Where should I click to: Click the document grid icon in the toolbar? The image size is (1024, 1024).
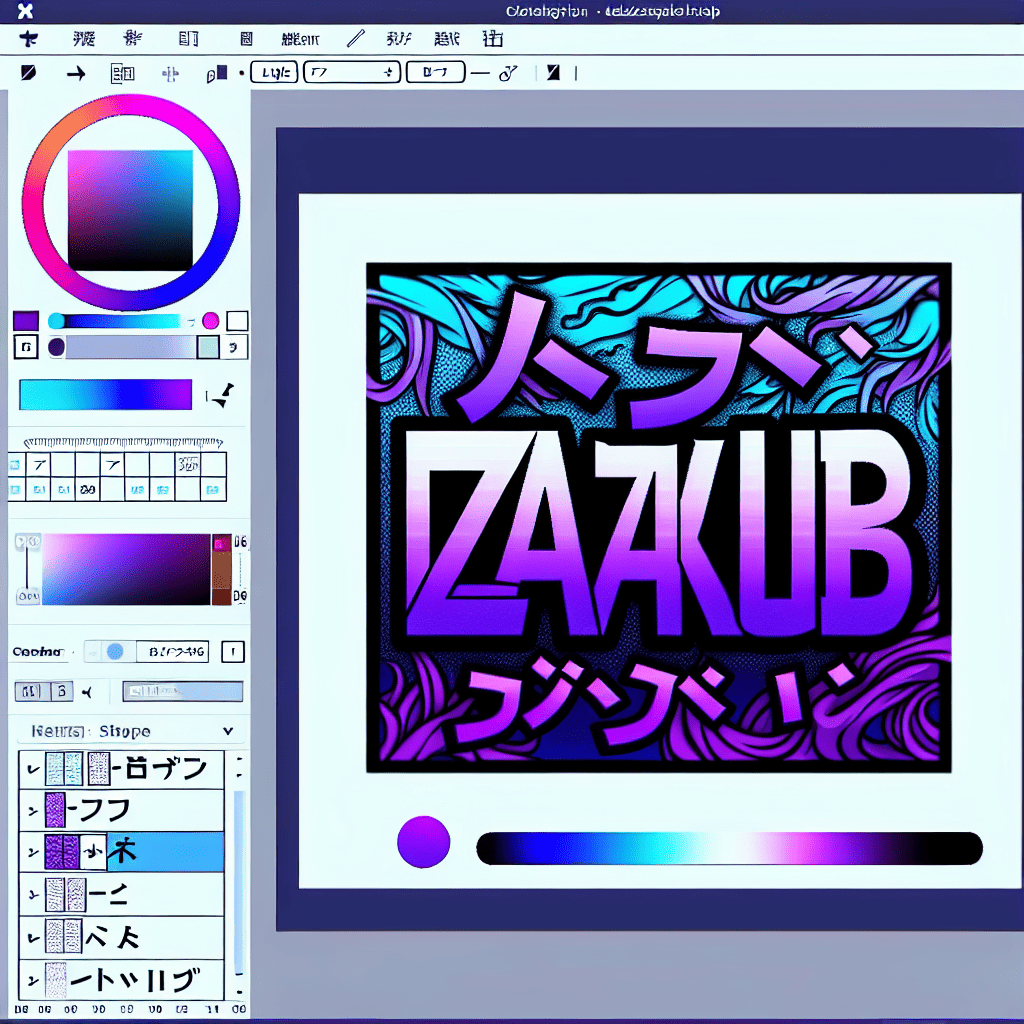click(122, 73)
